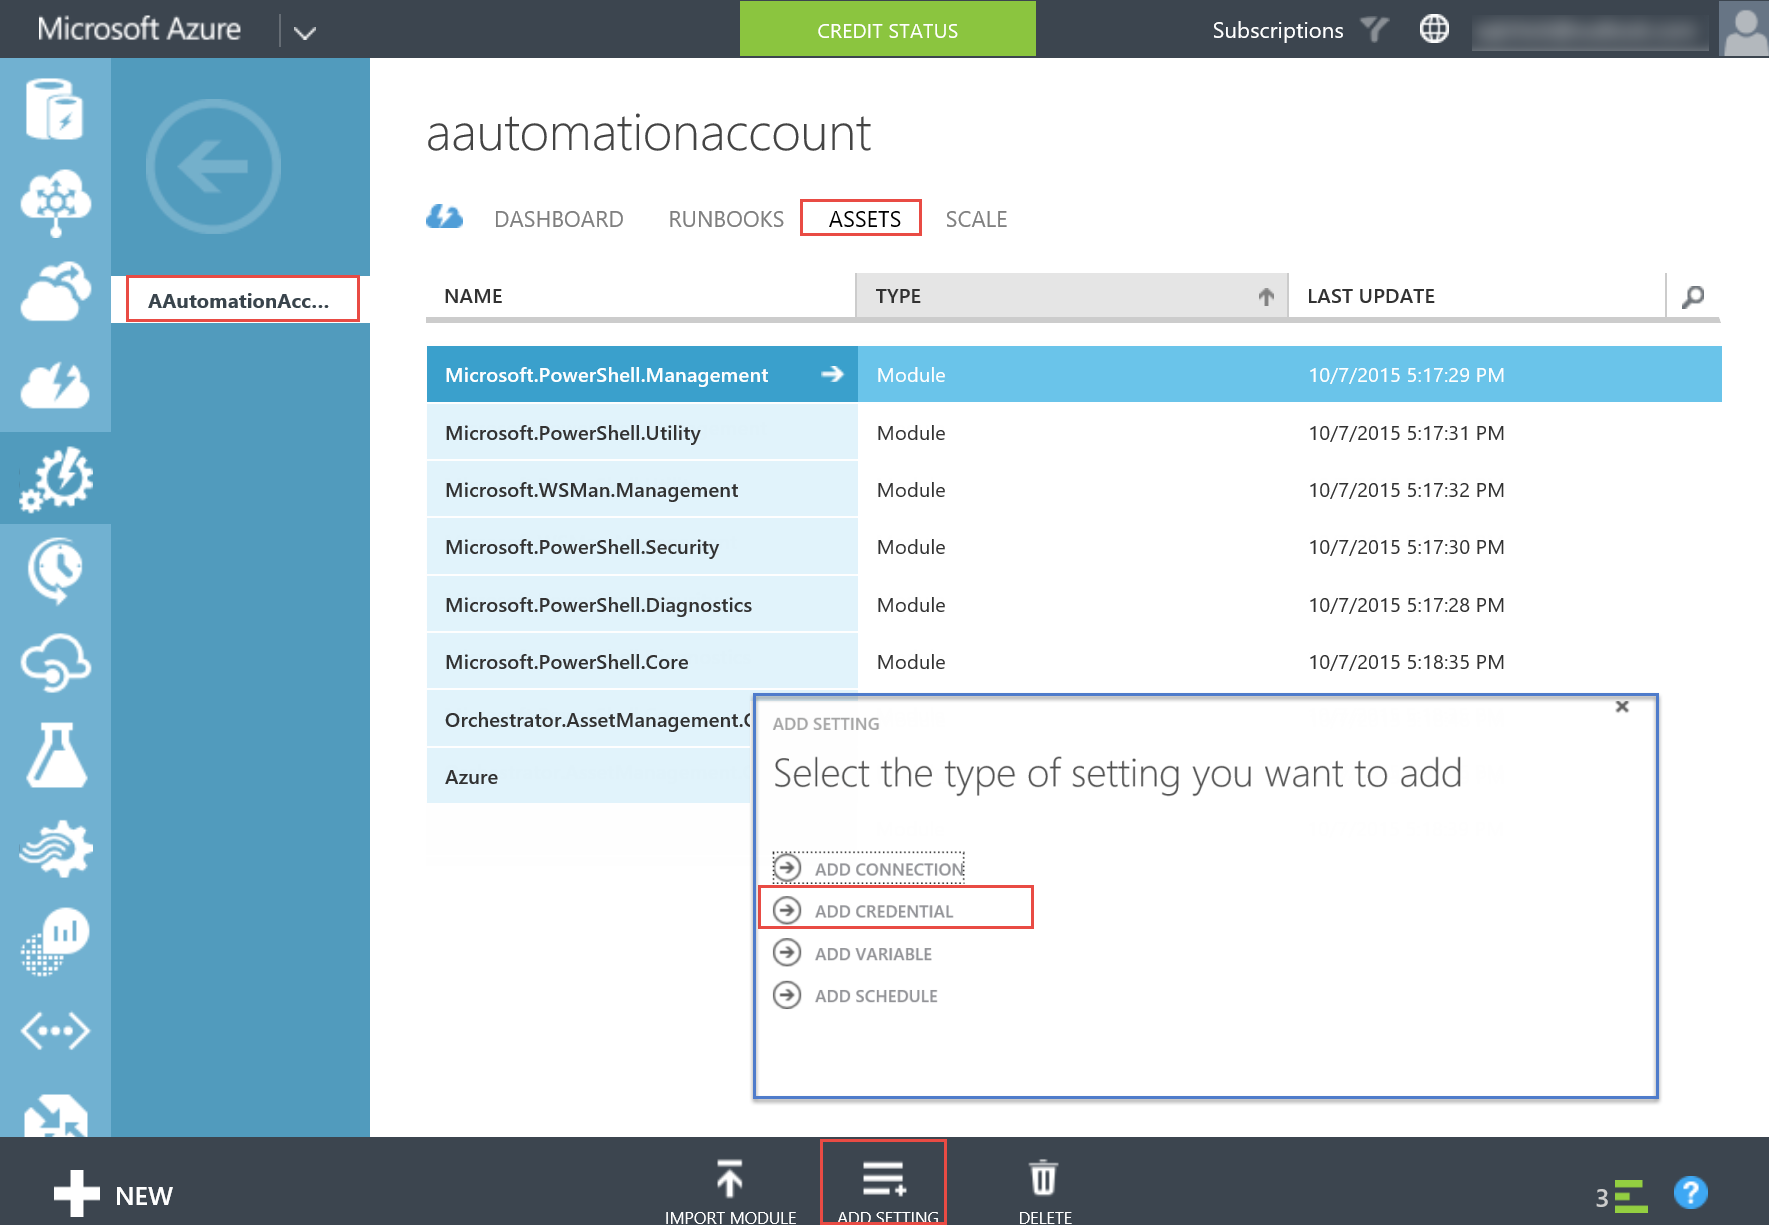Viewport: 1769px width, 1225px height.
Task: Click ADD SETTING in command bar
Action: pos(884,1184)
